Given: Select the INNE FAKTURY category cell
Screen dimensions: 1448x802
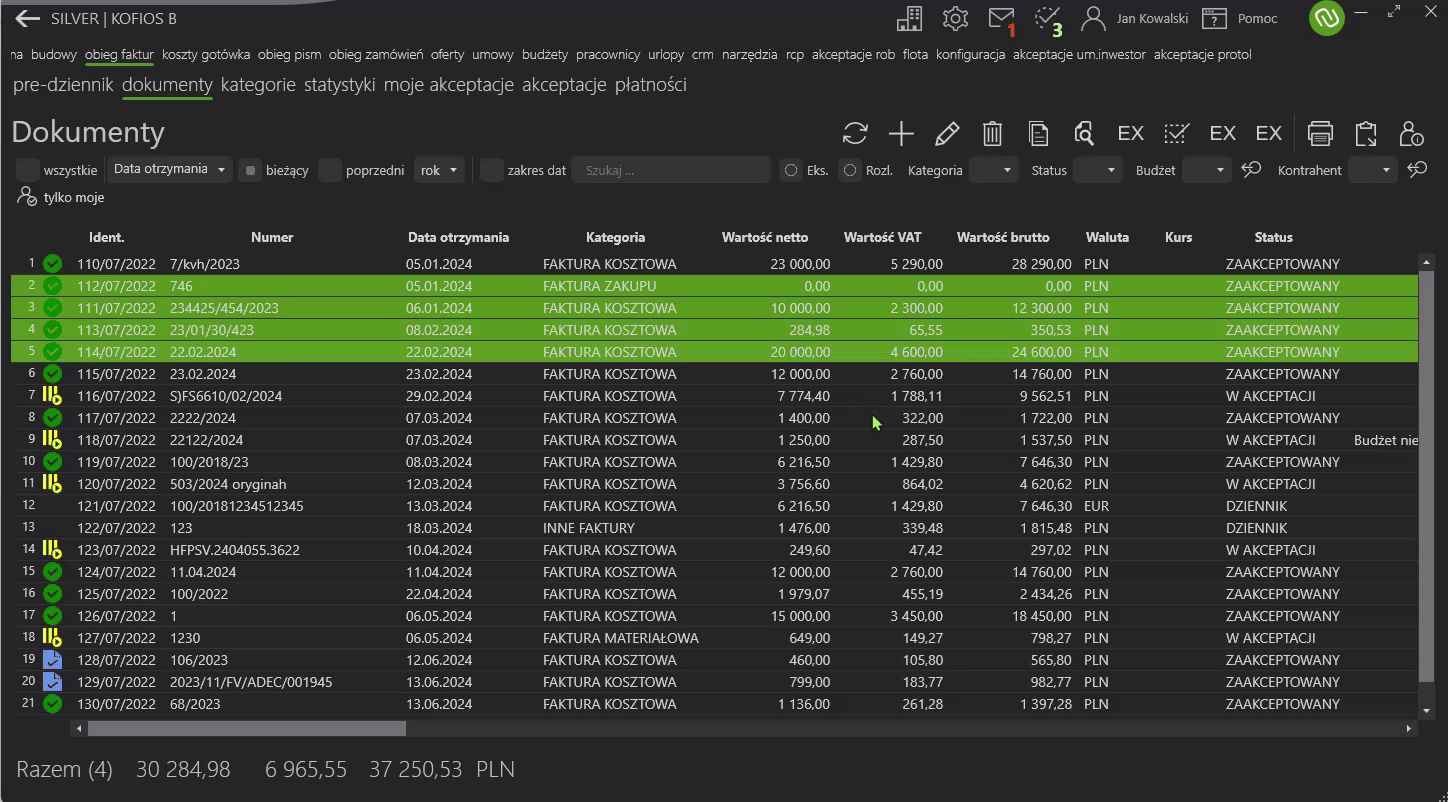Looking at the screenshot, I should click(589, 528).
